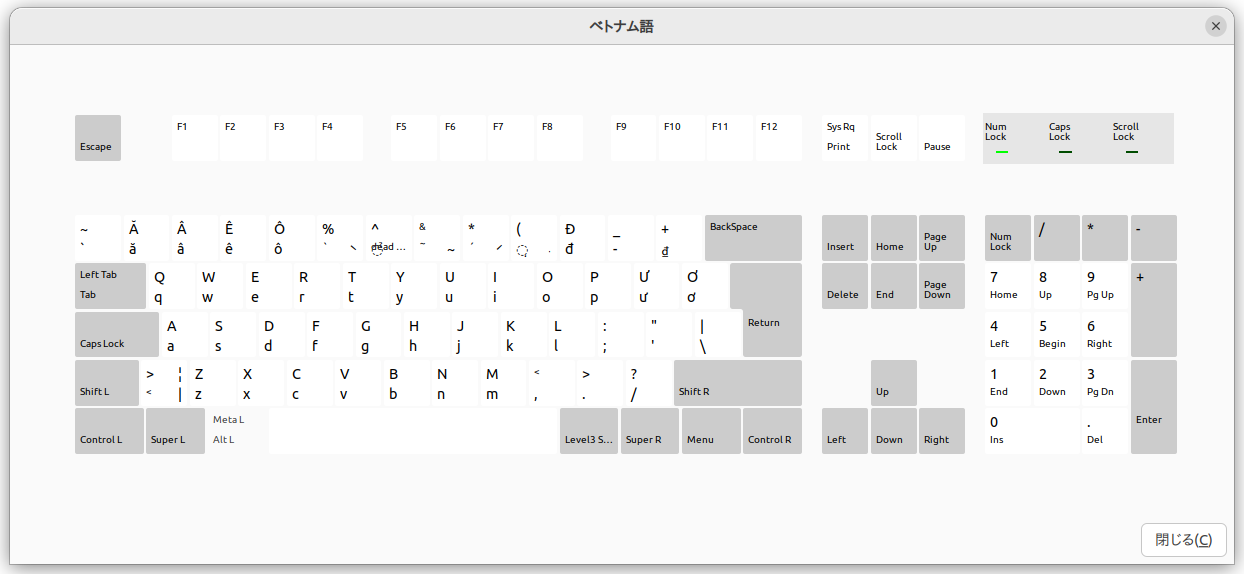Click the Scroll Lock key near Pause
The width and height of the screenshot is (1244, 574).
coord(893,138)
